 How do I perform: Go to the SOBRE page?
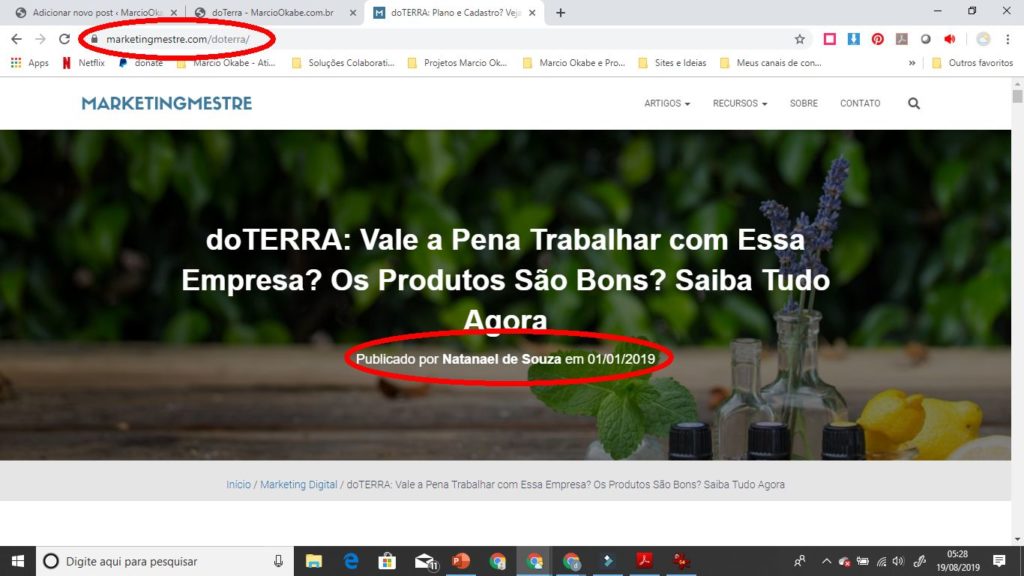click(803, 103)
